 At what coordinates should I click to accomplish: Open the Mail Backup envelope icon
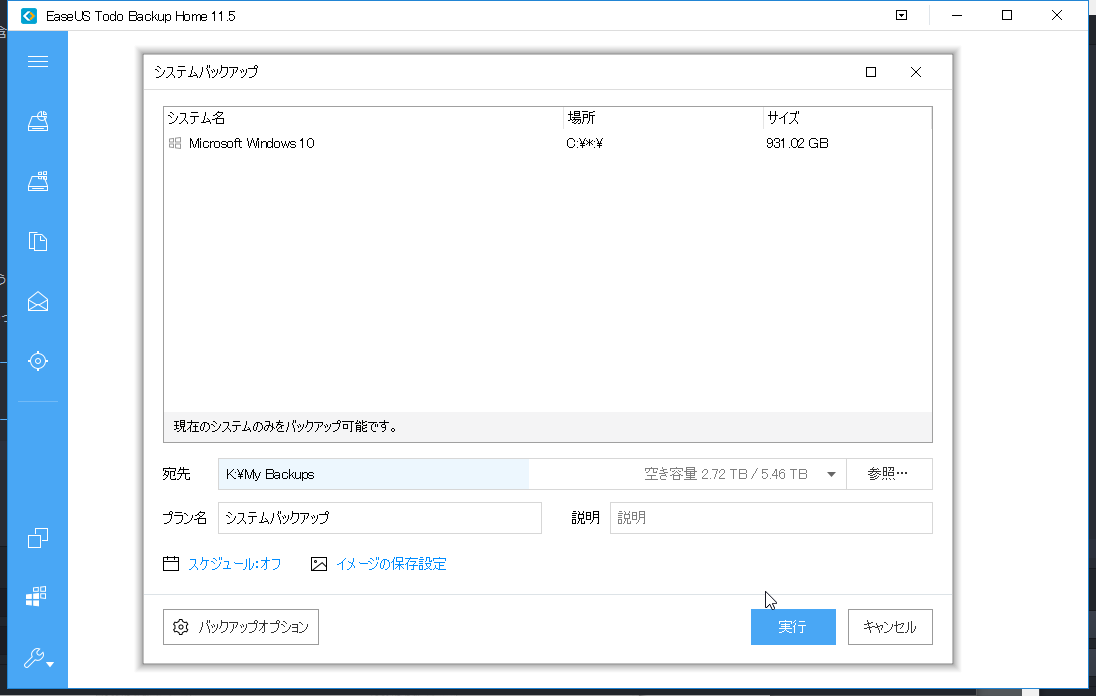click(38, 302)
